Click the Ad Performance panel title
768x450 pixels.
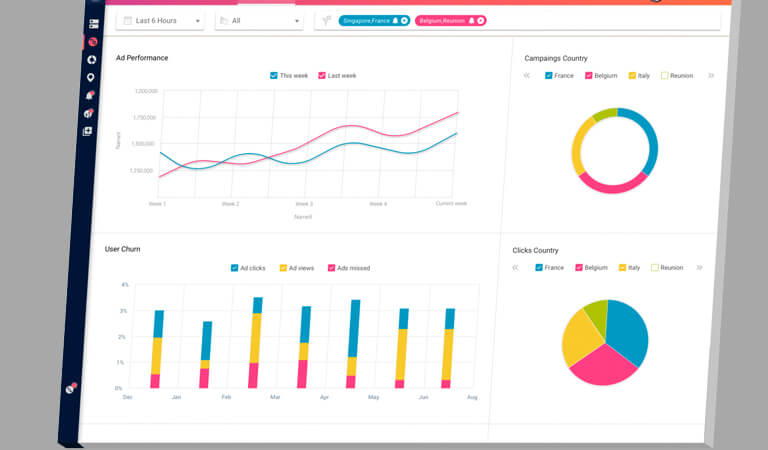(142, 58)
